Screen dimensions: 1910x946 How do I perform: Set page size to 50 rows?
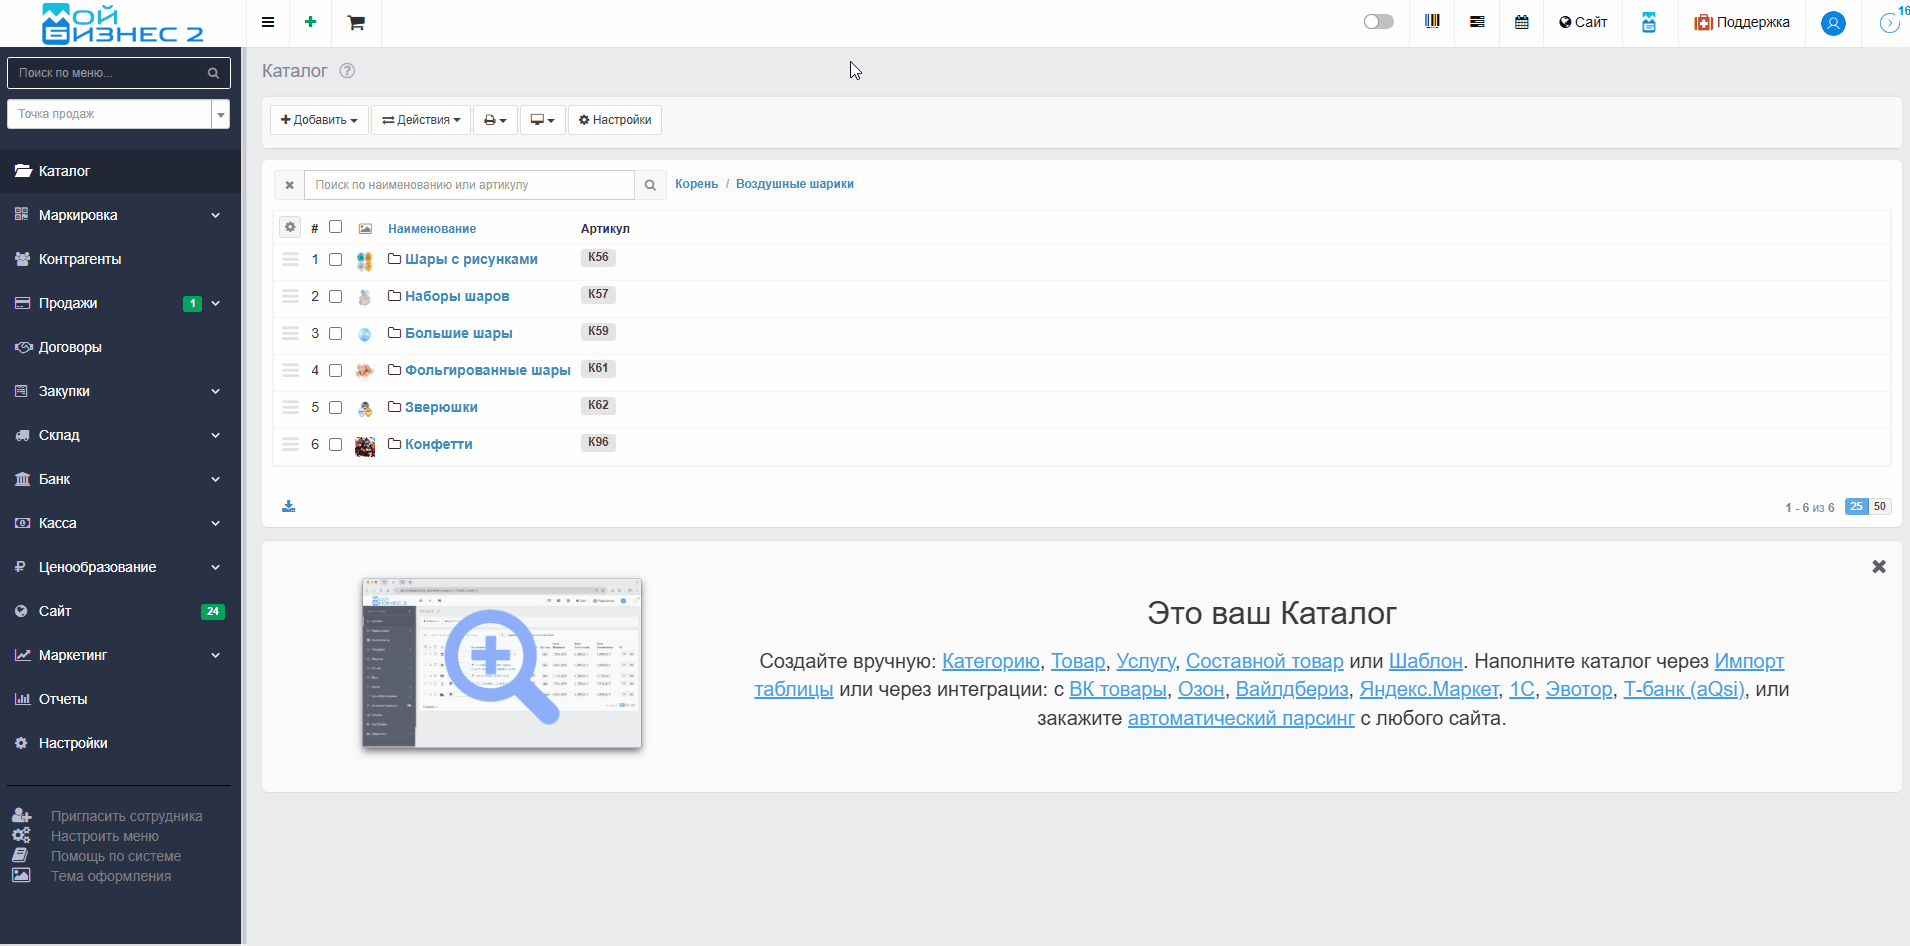1880,507
